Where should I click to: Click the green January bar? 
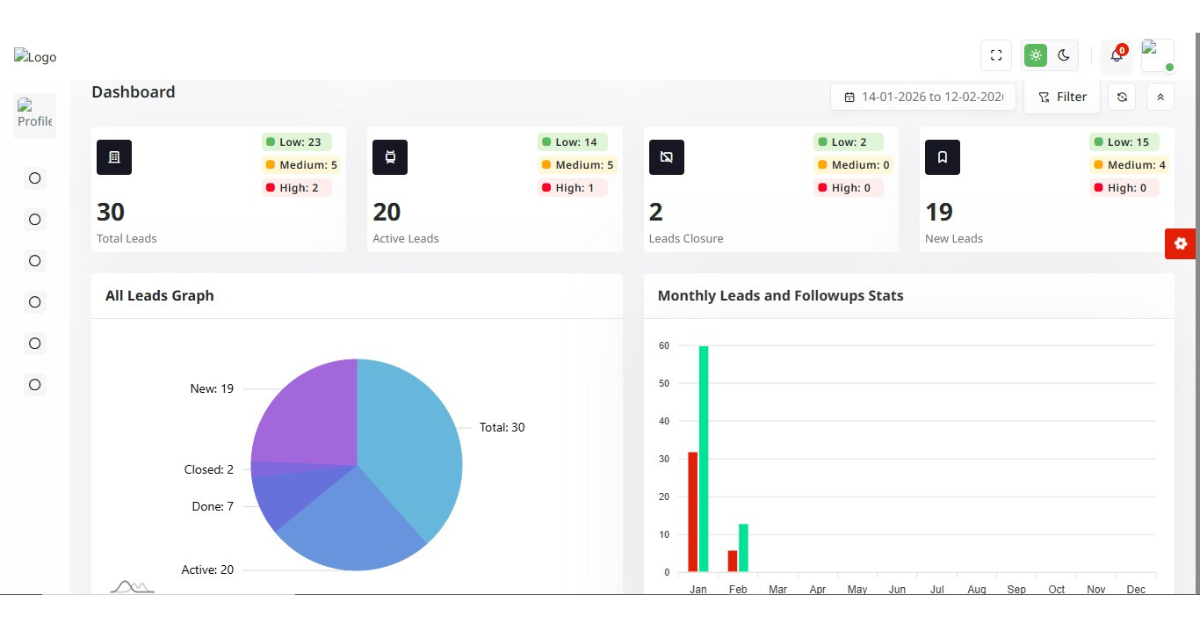[704, 459]
